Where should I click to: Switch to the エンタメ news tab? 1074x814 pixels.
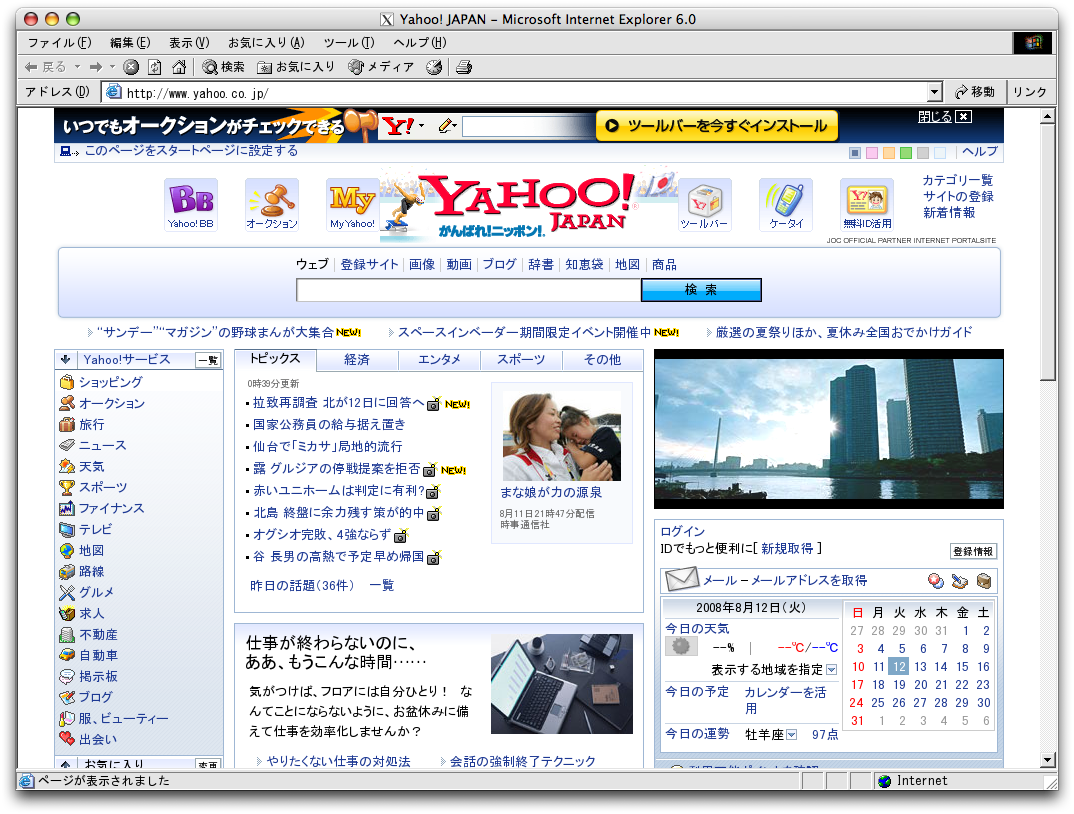point(439,360)
